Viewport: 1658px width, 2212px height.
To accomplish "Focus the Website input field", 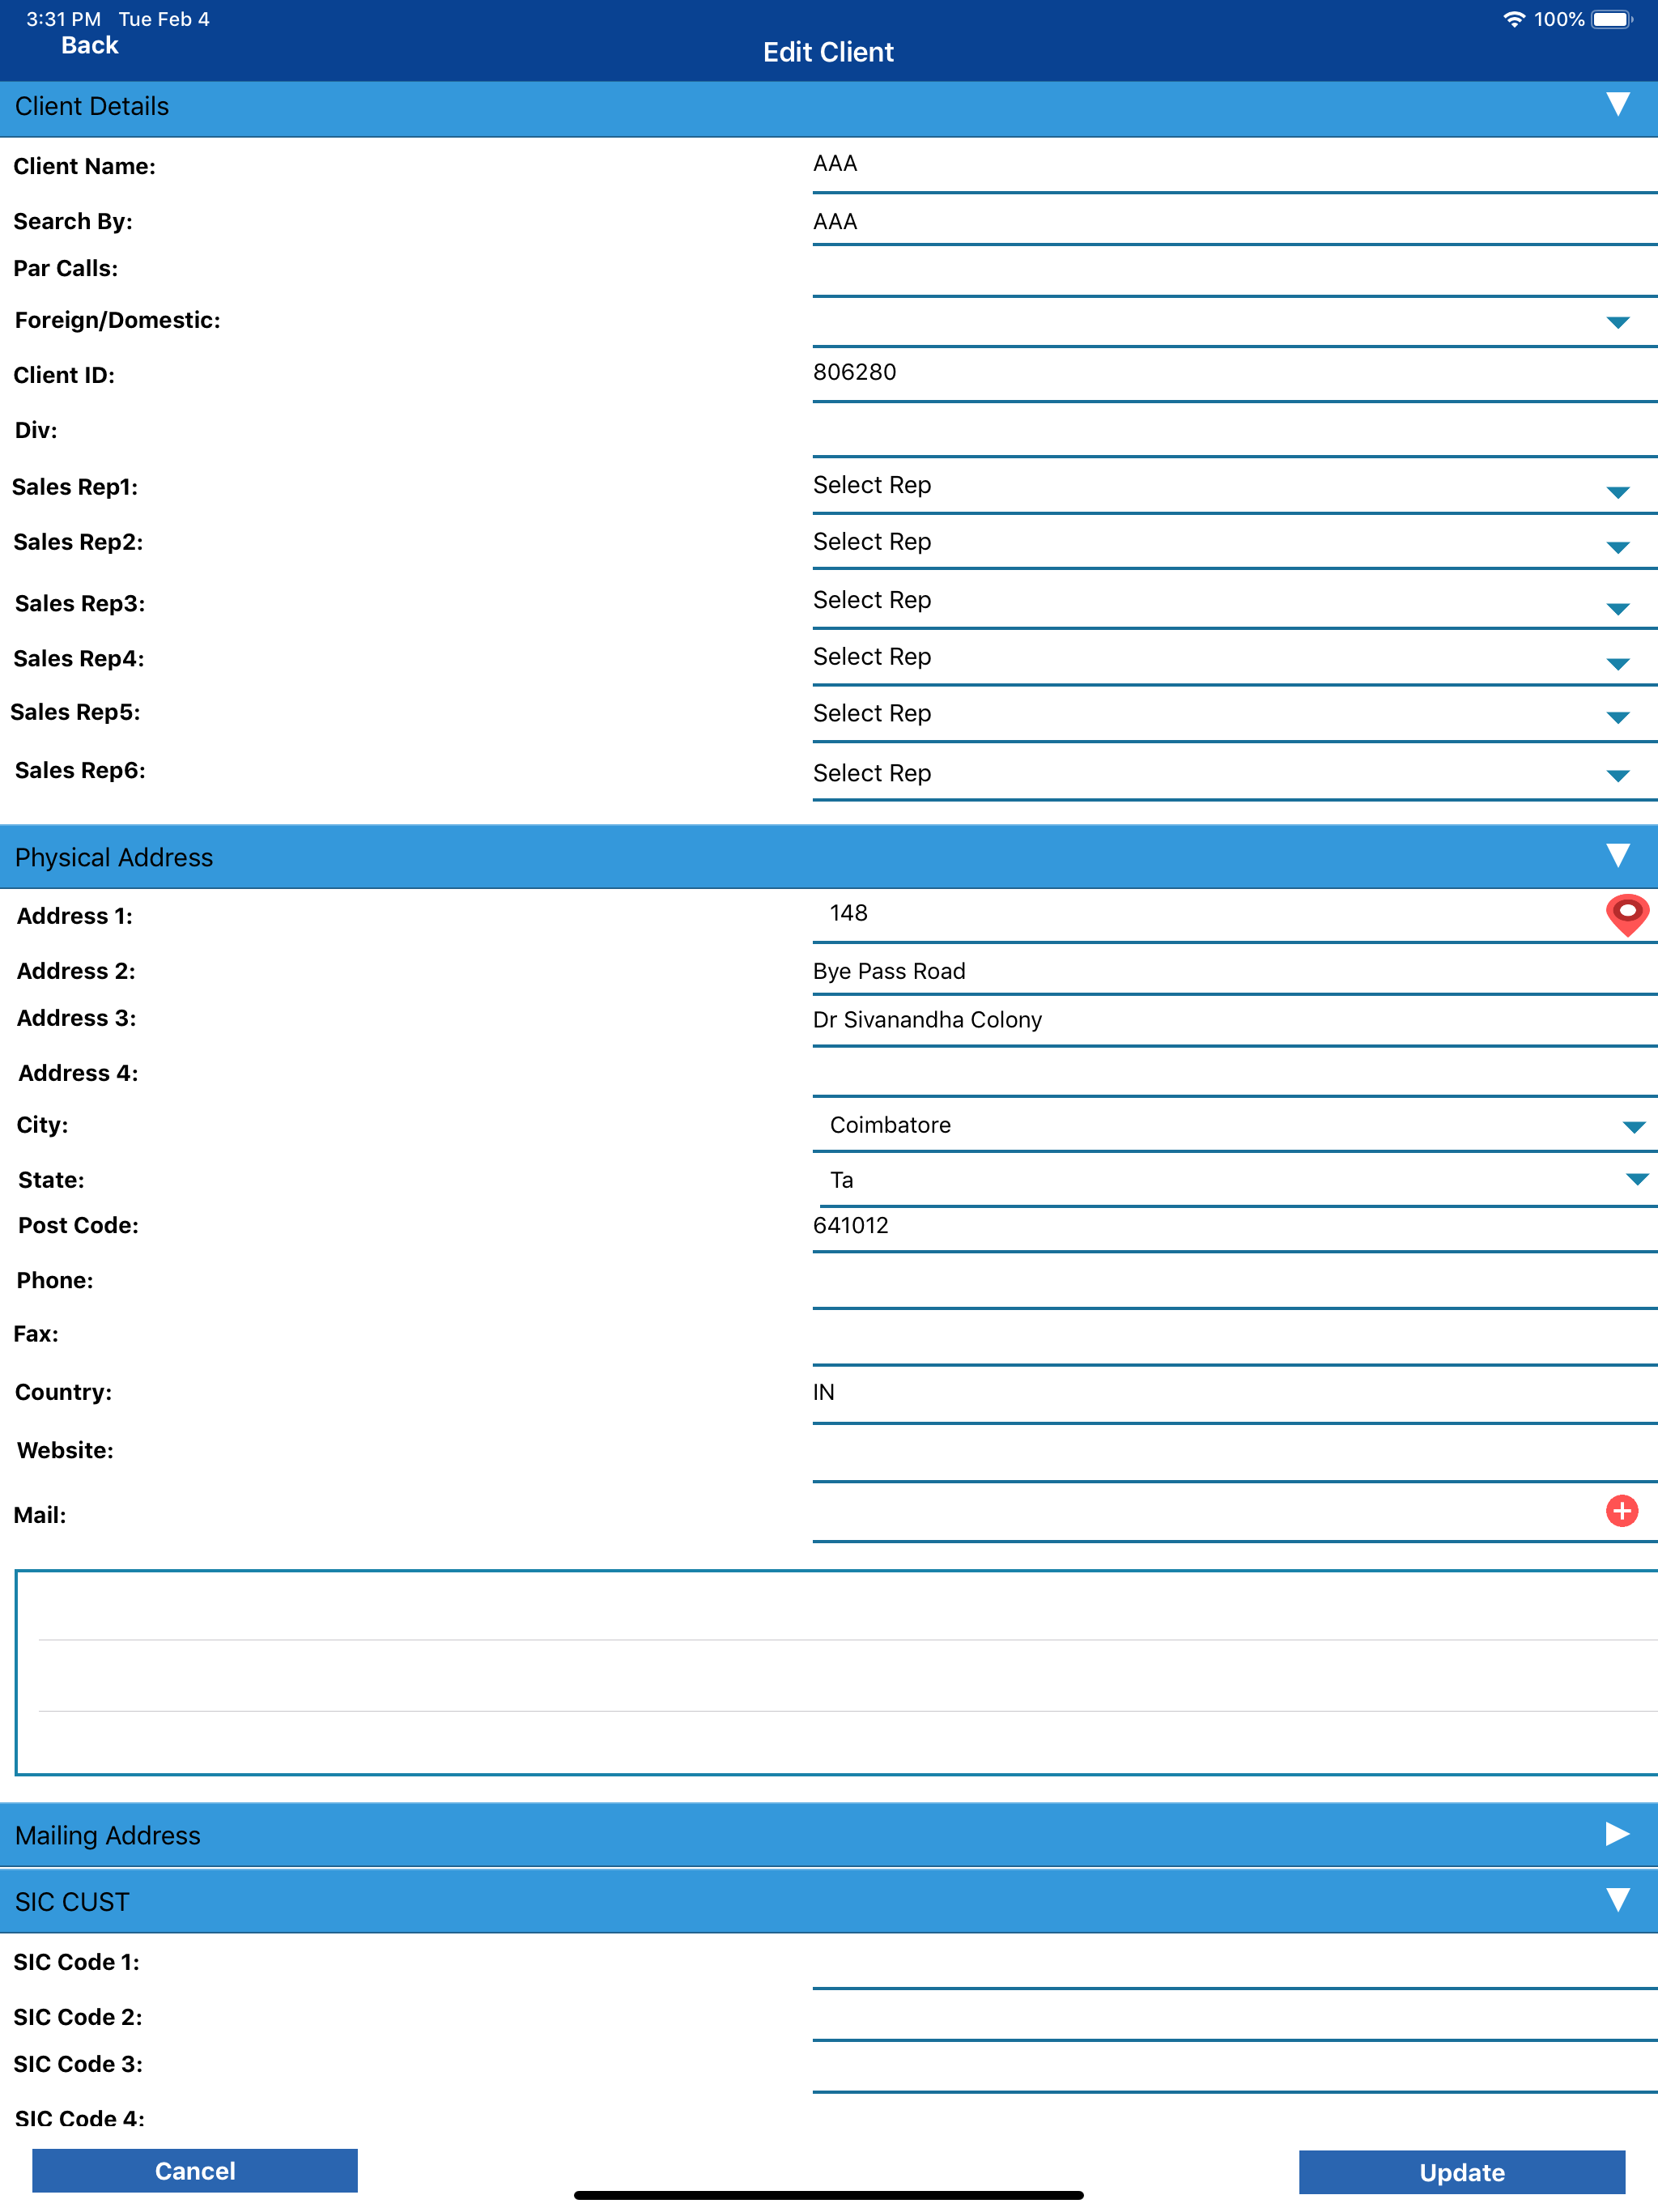I will click(1234, 1454).
